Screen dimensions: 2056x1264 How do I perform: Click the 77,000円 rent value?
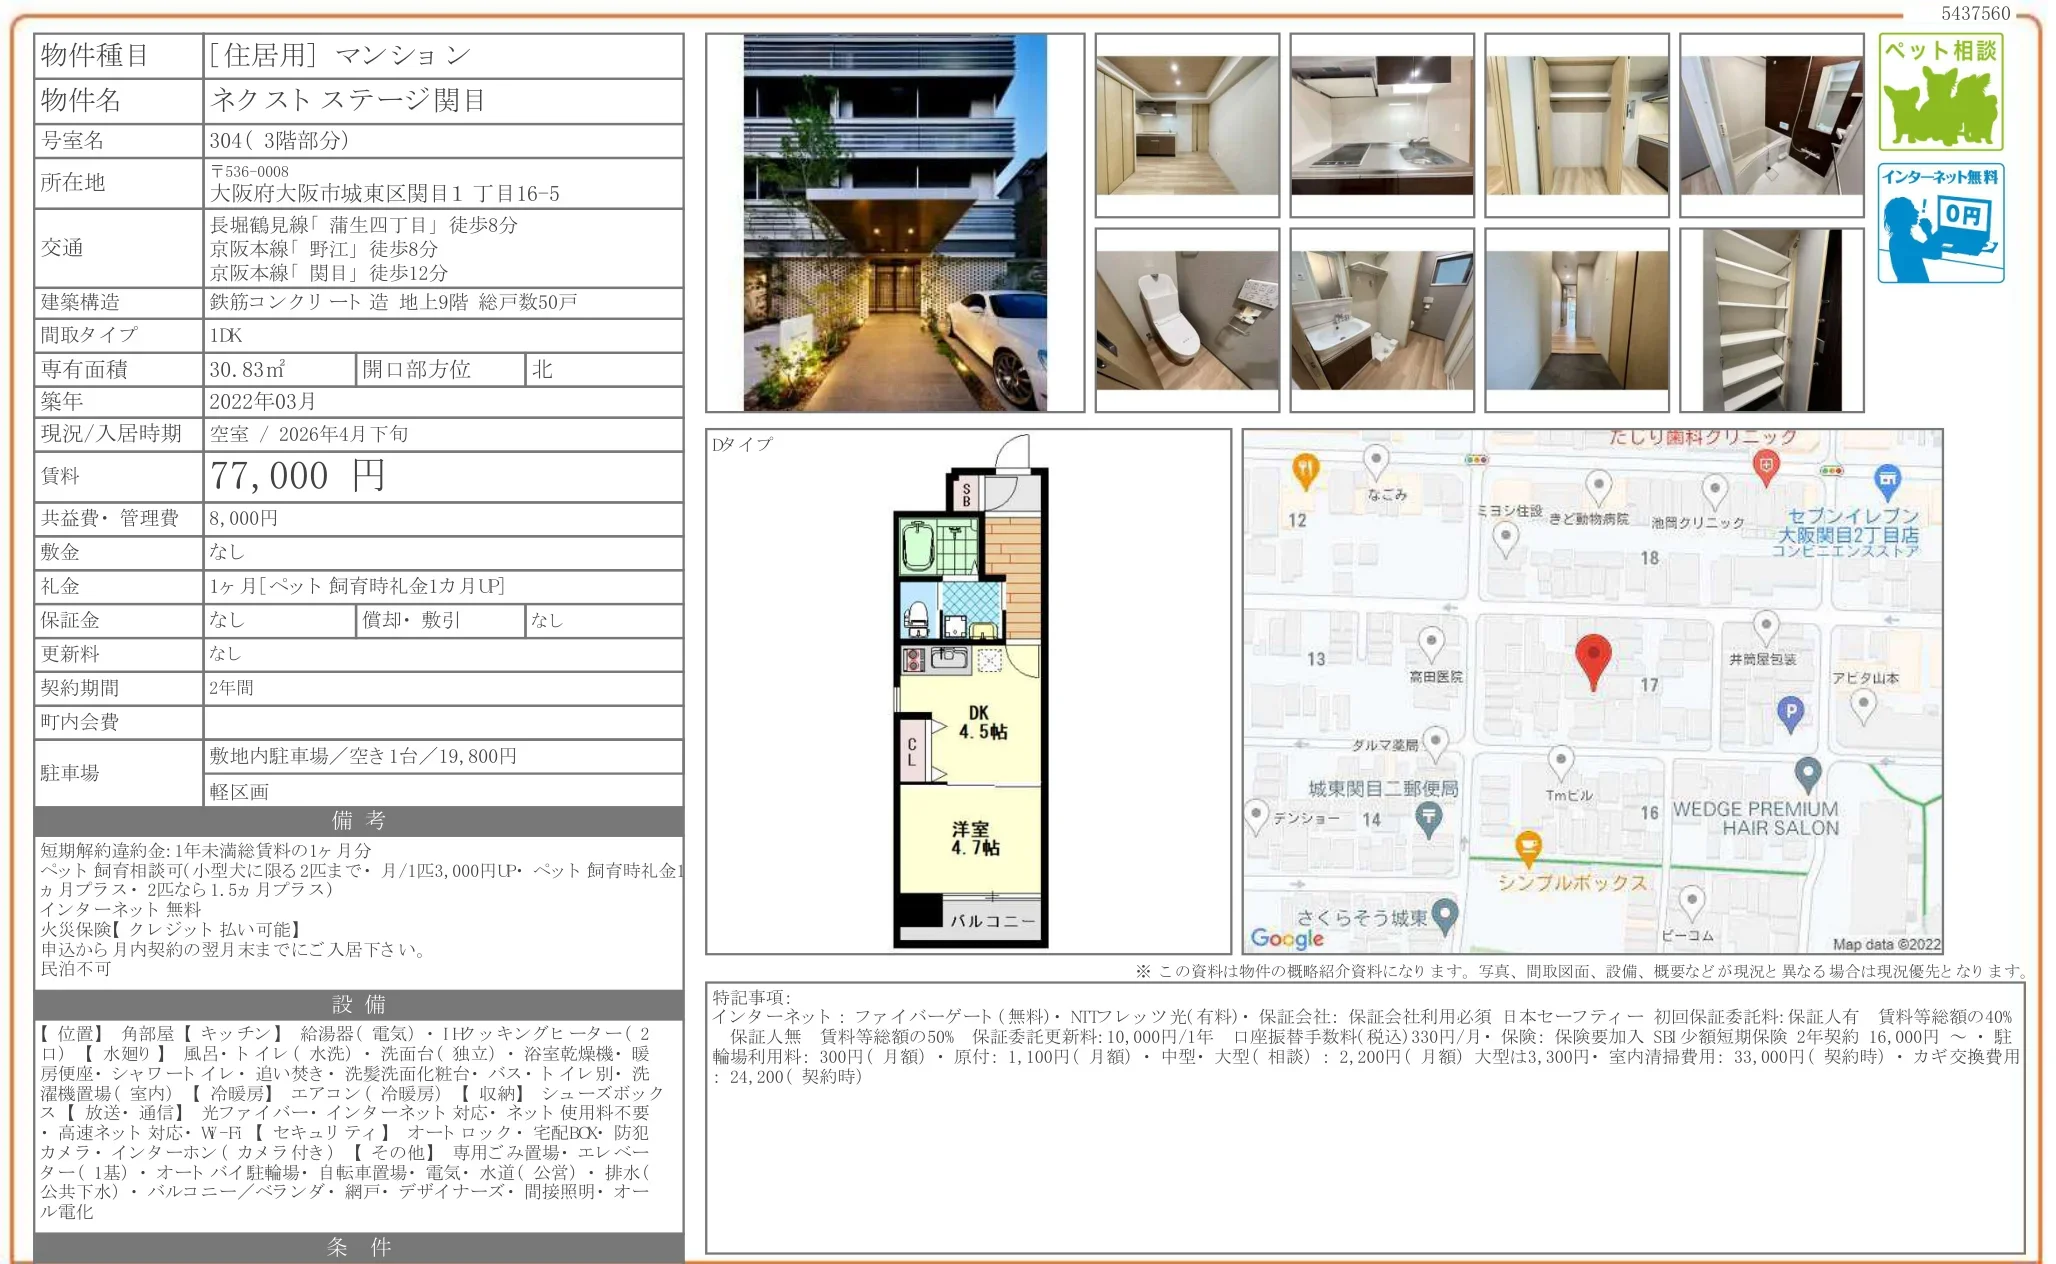[298, 476]
